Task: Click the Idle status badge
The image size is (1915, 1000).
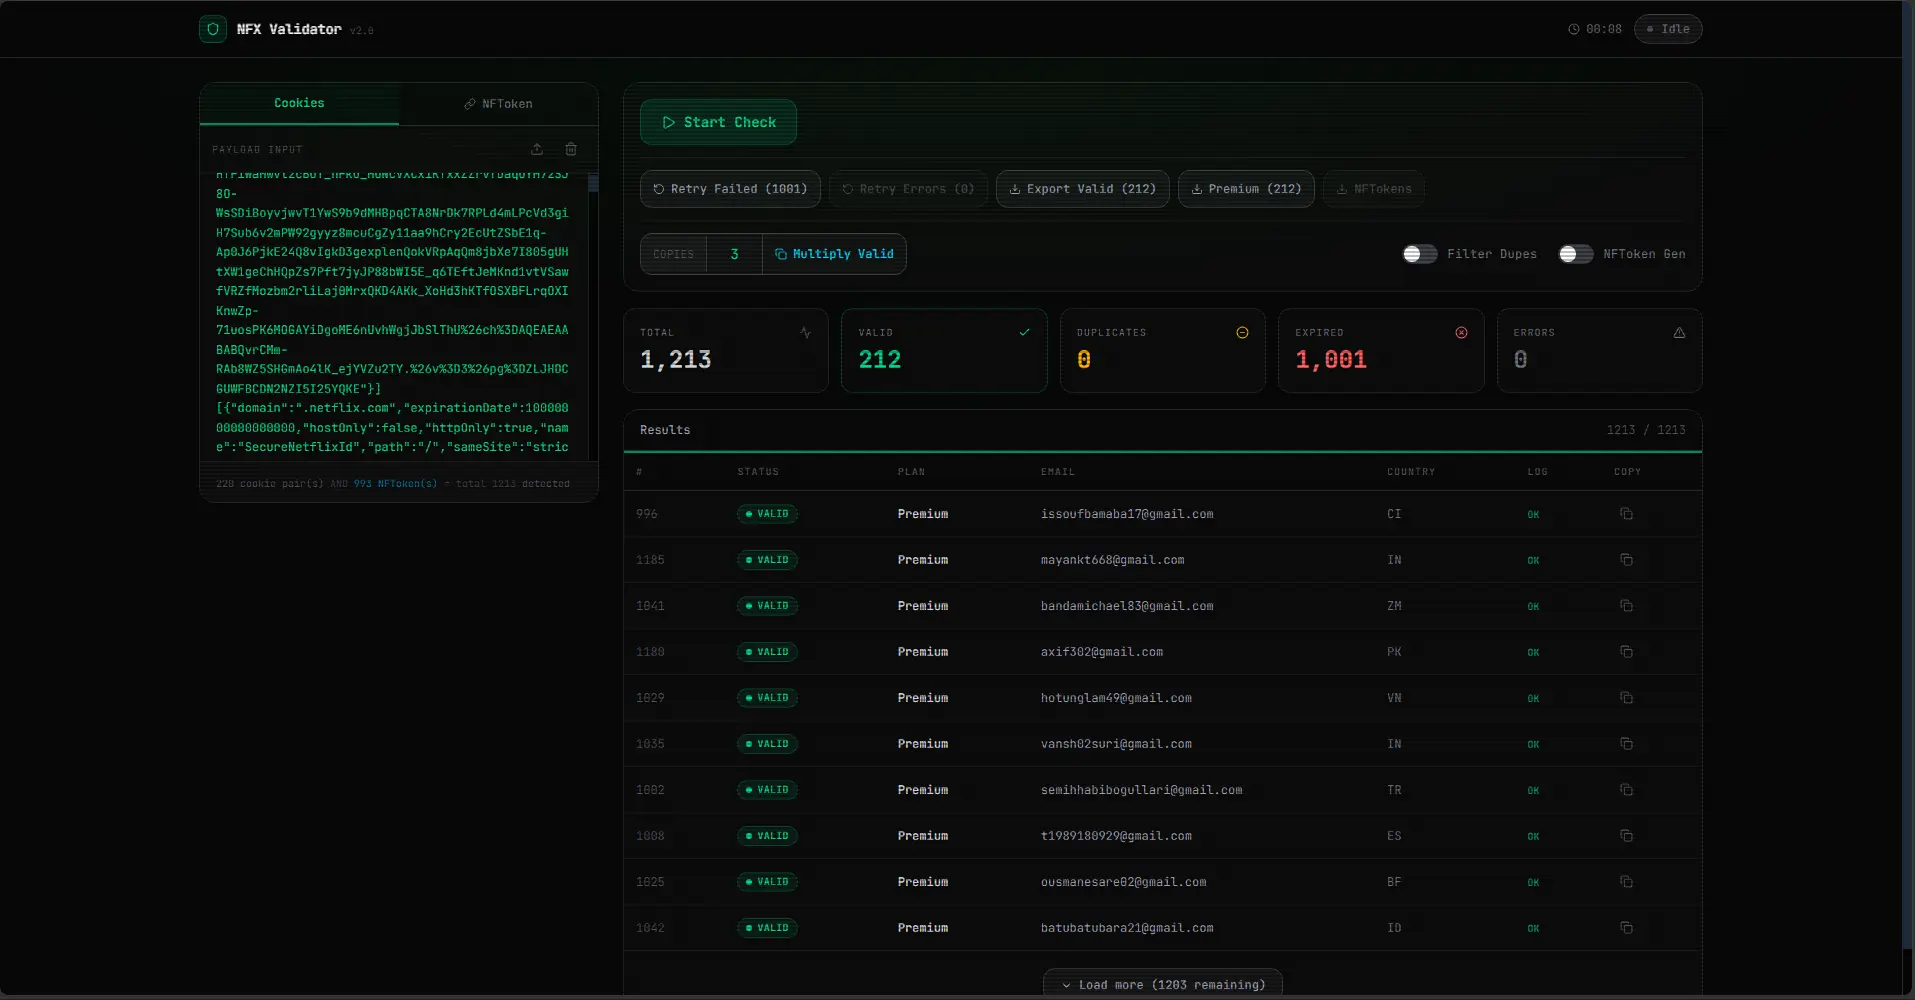Action: [1668, 29]
